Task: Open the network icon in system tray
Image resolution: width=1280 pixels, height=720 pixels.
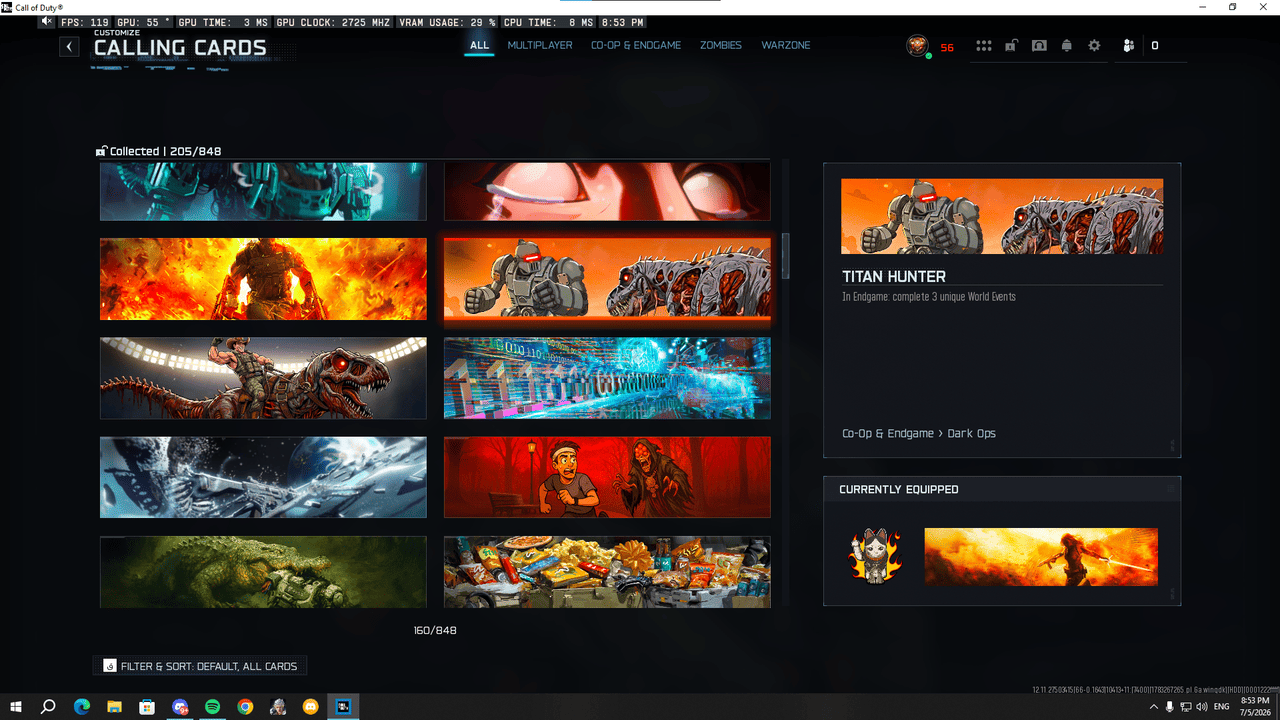Action: point(1186,707)
